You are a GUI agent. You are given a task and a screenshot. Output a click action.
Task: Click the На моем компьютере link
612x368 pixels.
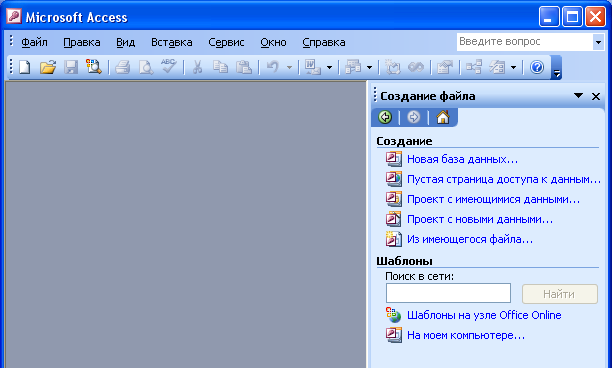pyautogui.click(x=466, y=335)
